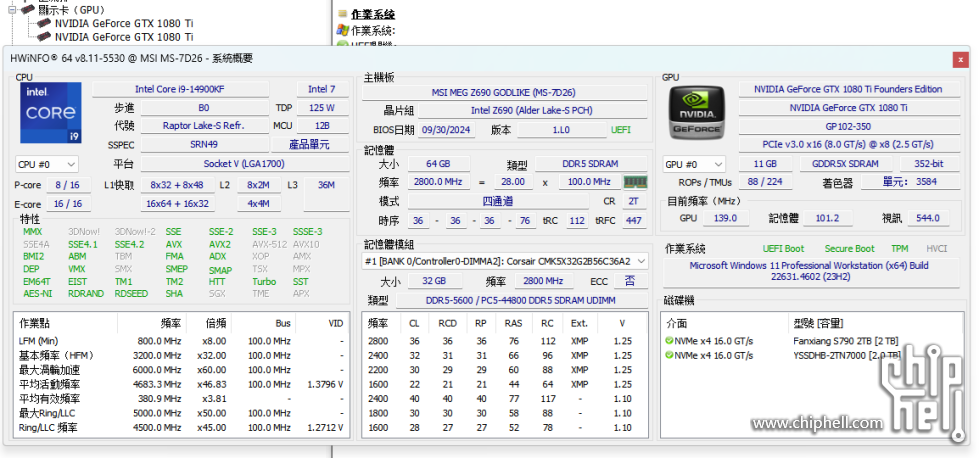Click the HVCI status label

coord(937,248)
